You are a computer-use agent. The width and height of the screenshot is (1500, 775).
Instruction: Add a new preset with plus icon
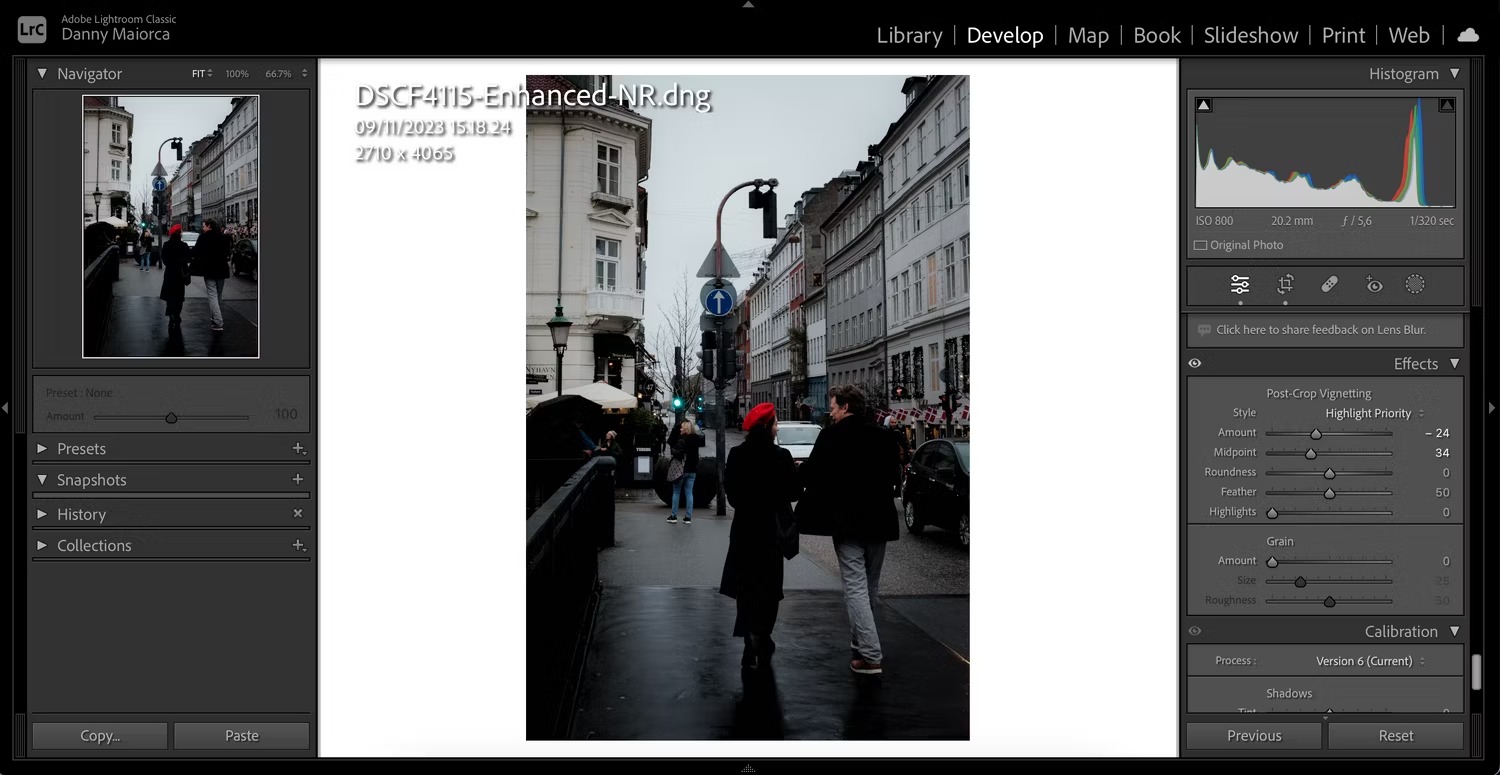[297, 449]
